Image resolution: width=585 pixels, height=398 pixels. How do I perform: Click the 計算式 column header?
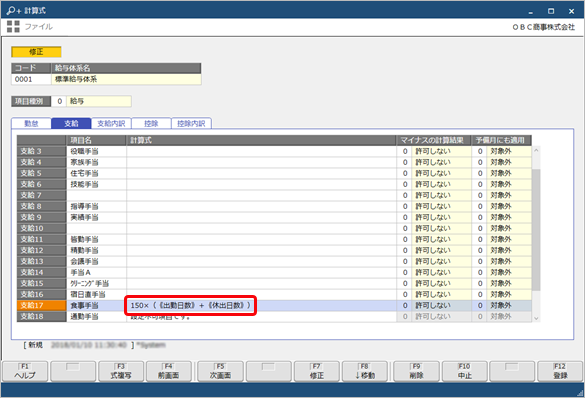[261, 140]
